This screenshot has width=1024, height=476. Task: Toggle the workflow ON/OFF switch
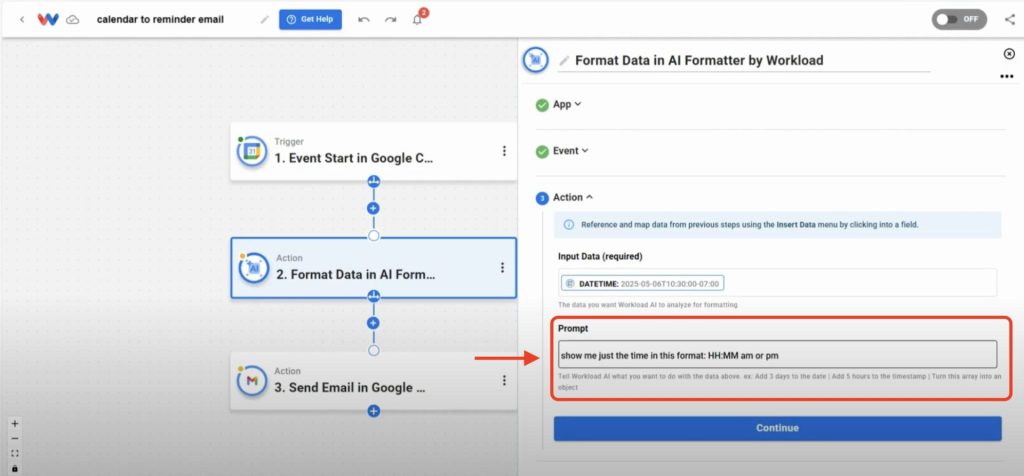(959, 19)
